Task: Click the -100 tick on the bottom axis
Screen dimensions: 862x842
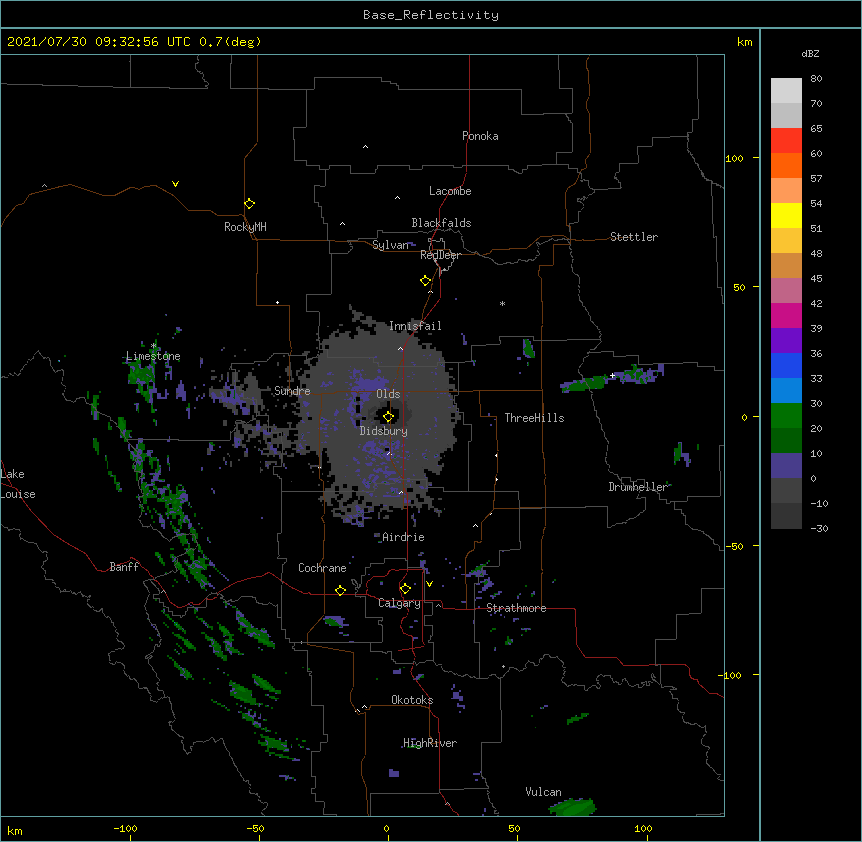Action: click(x=125, y=828)
